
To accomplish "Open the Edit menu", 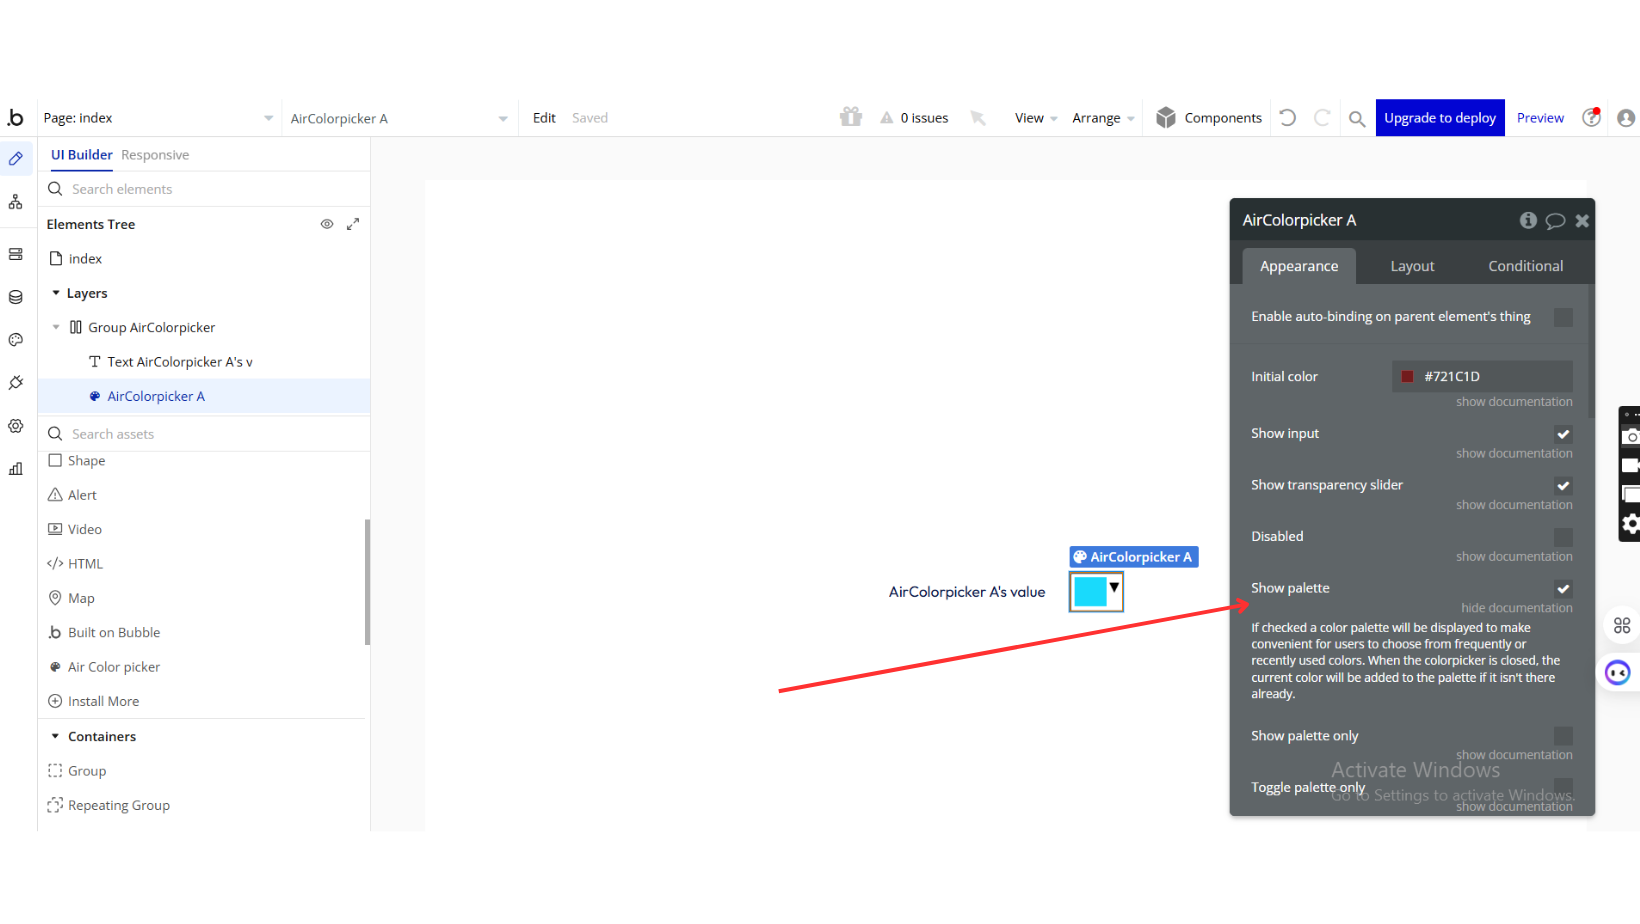I will tap(544, 118).
